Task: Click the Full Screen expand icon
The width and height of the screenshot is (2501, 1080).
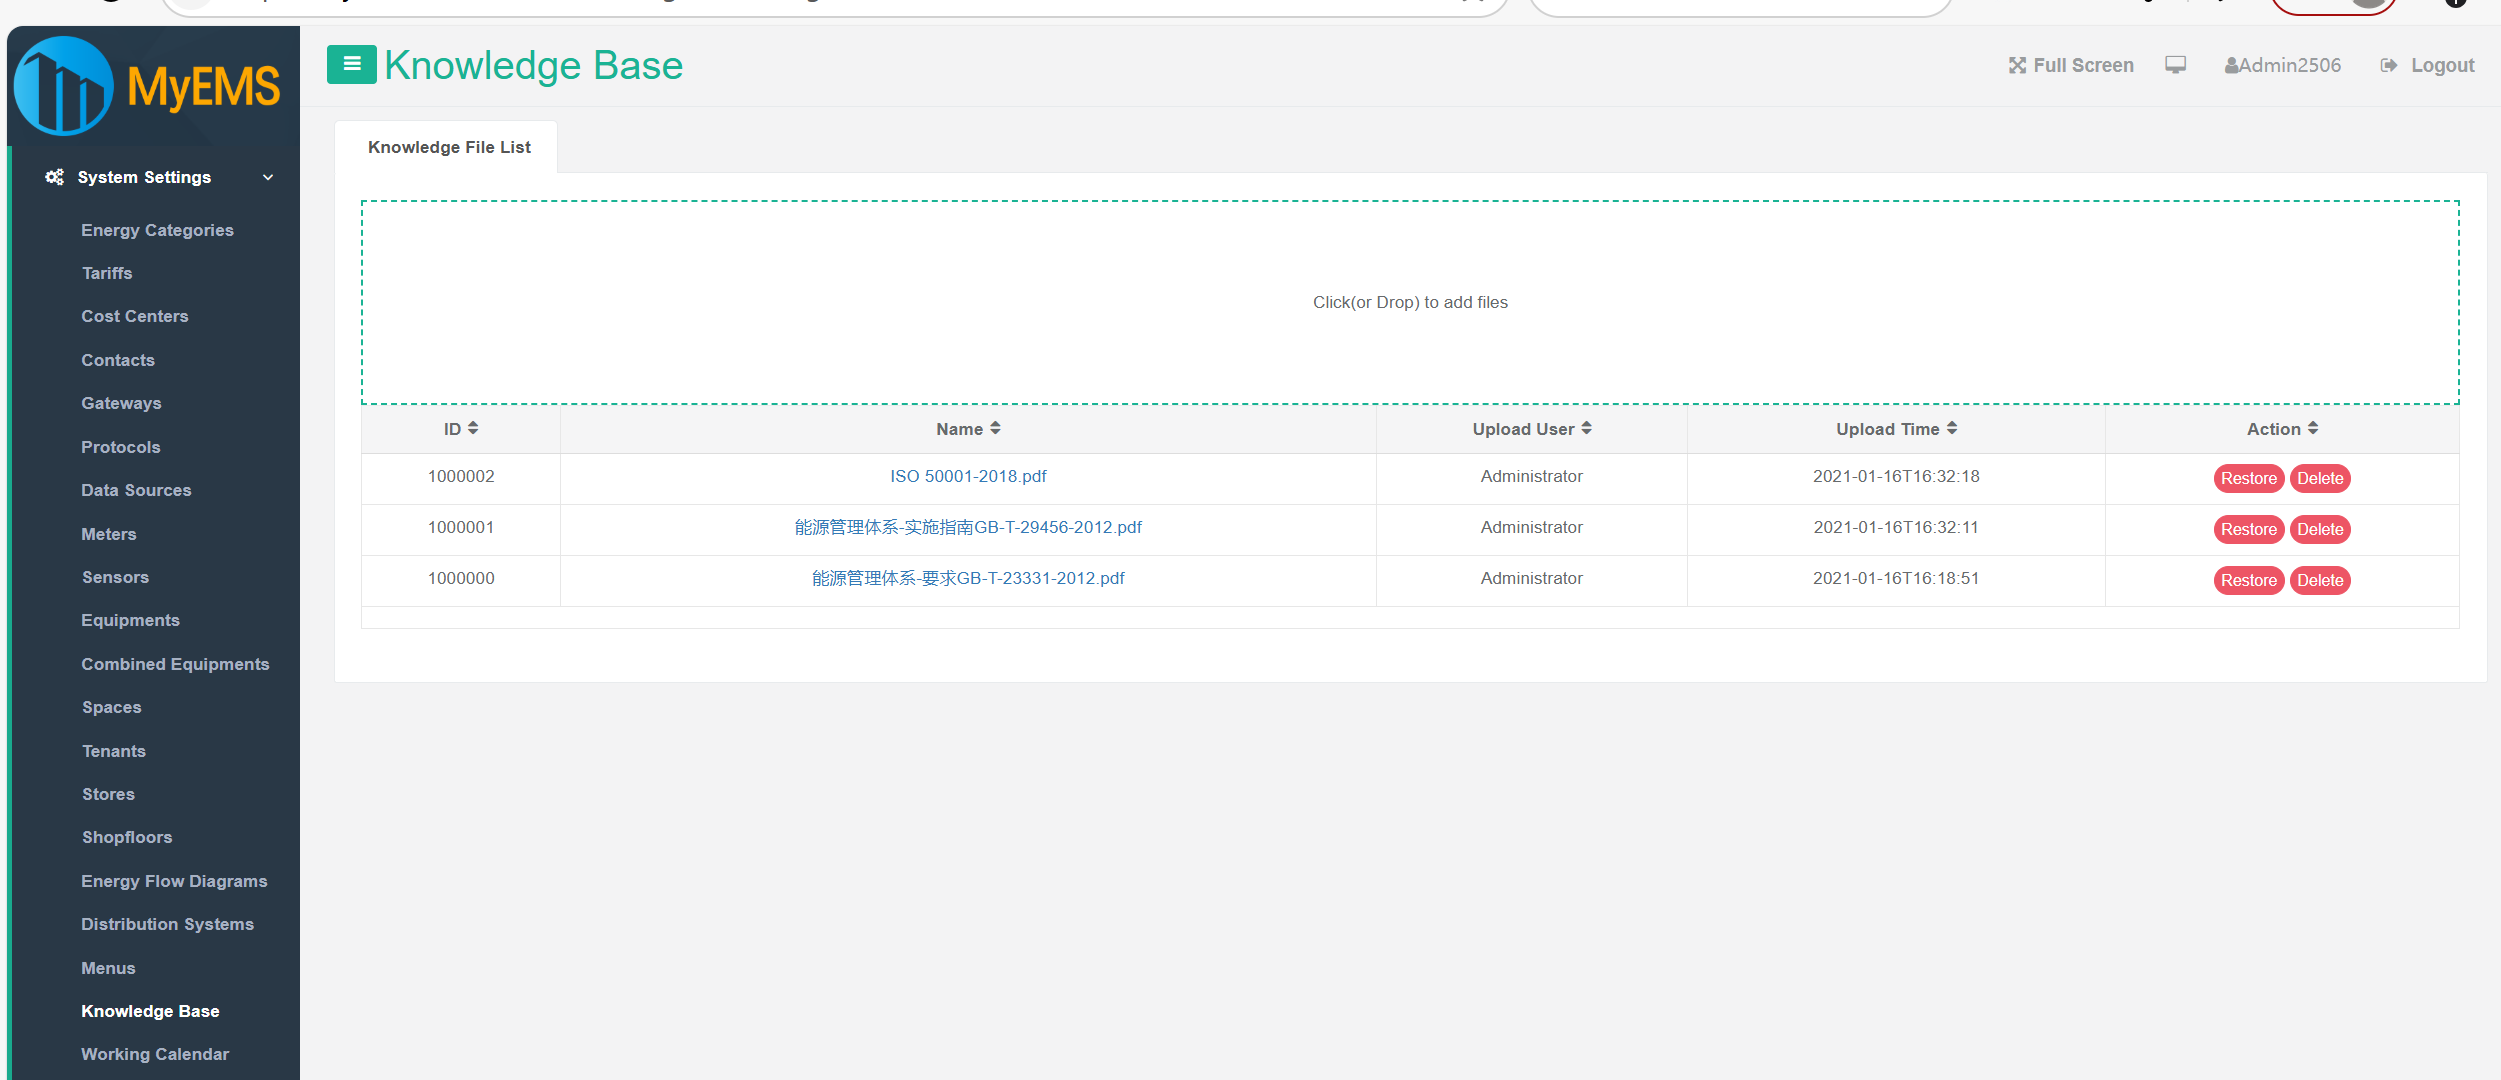Action: pyautogui.click(x=2017, y=66)
